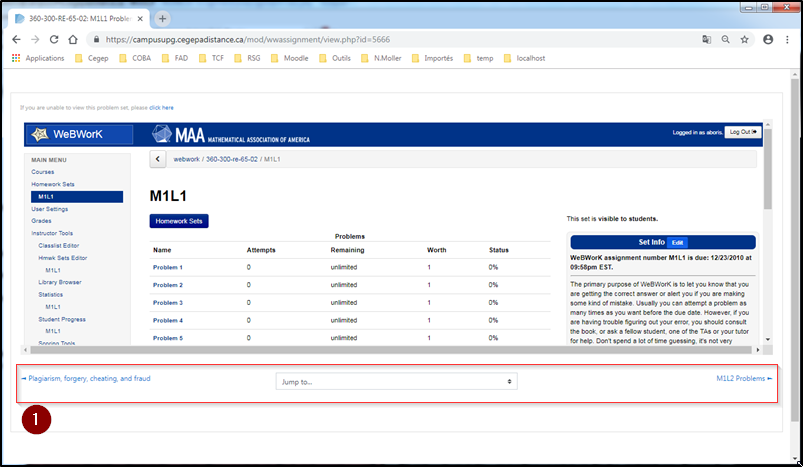The height and width of the screenshot is (467, 803).
Task: Click Edit in Set Info header
Action: pyautogui.click(x=677, y=242)
